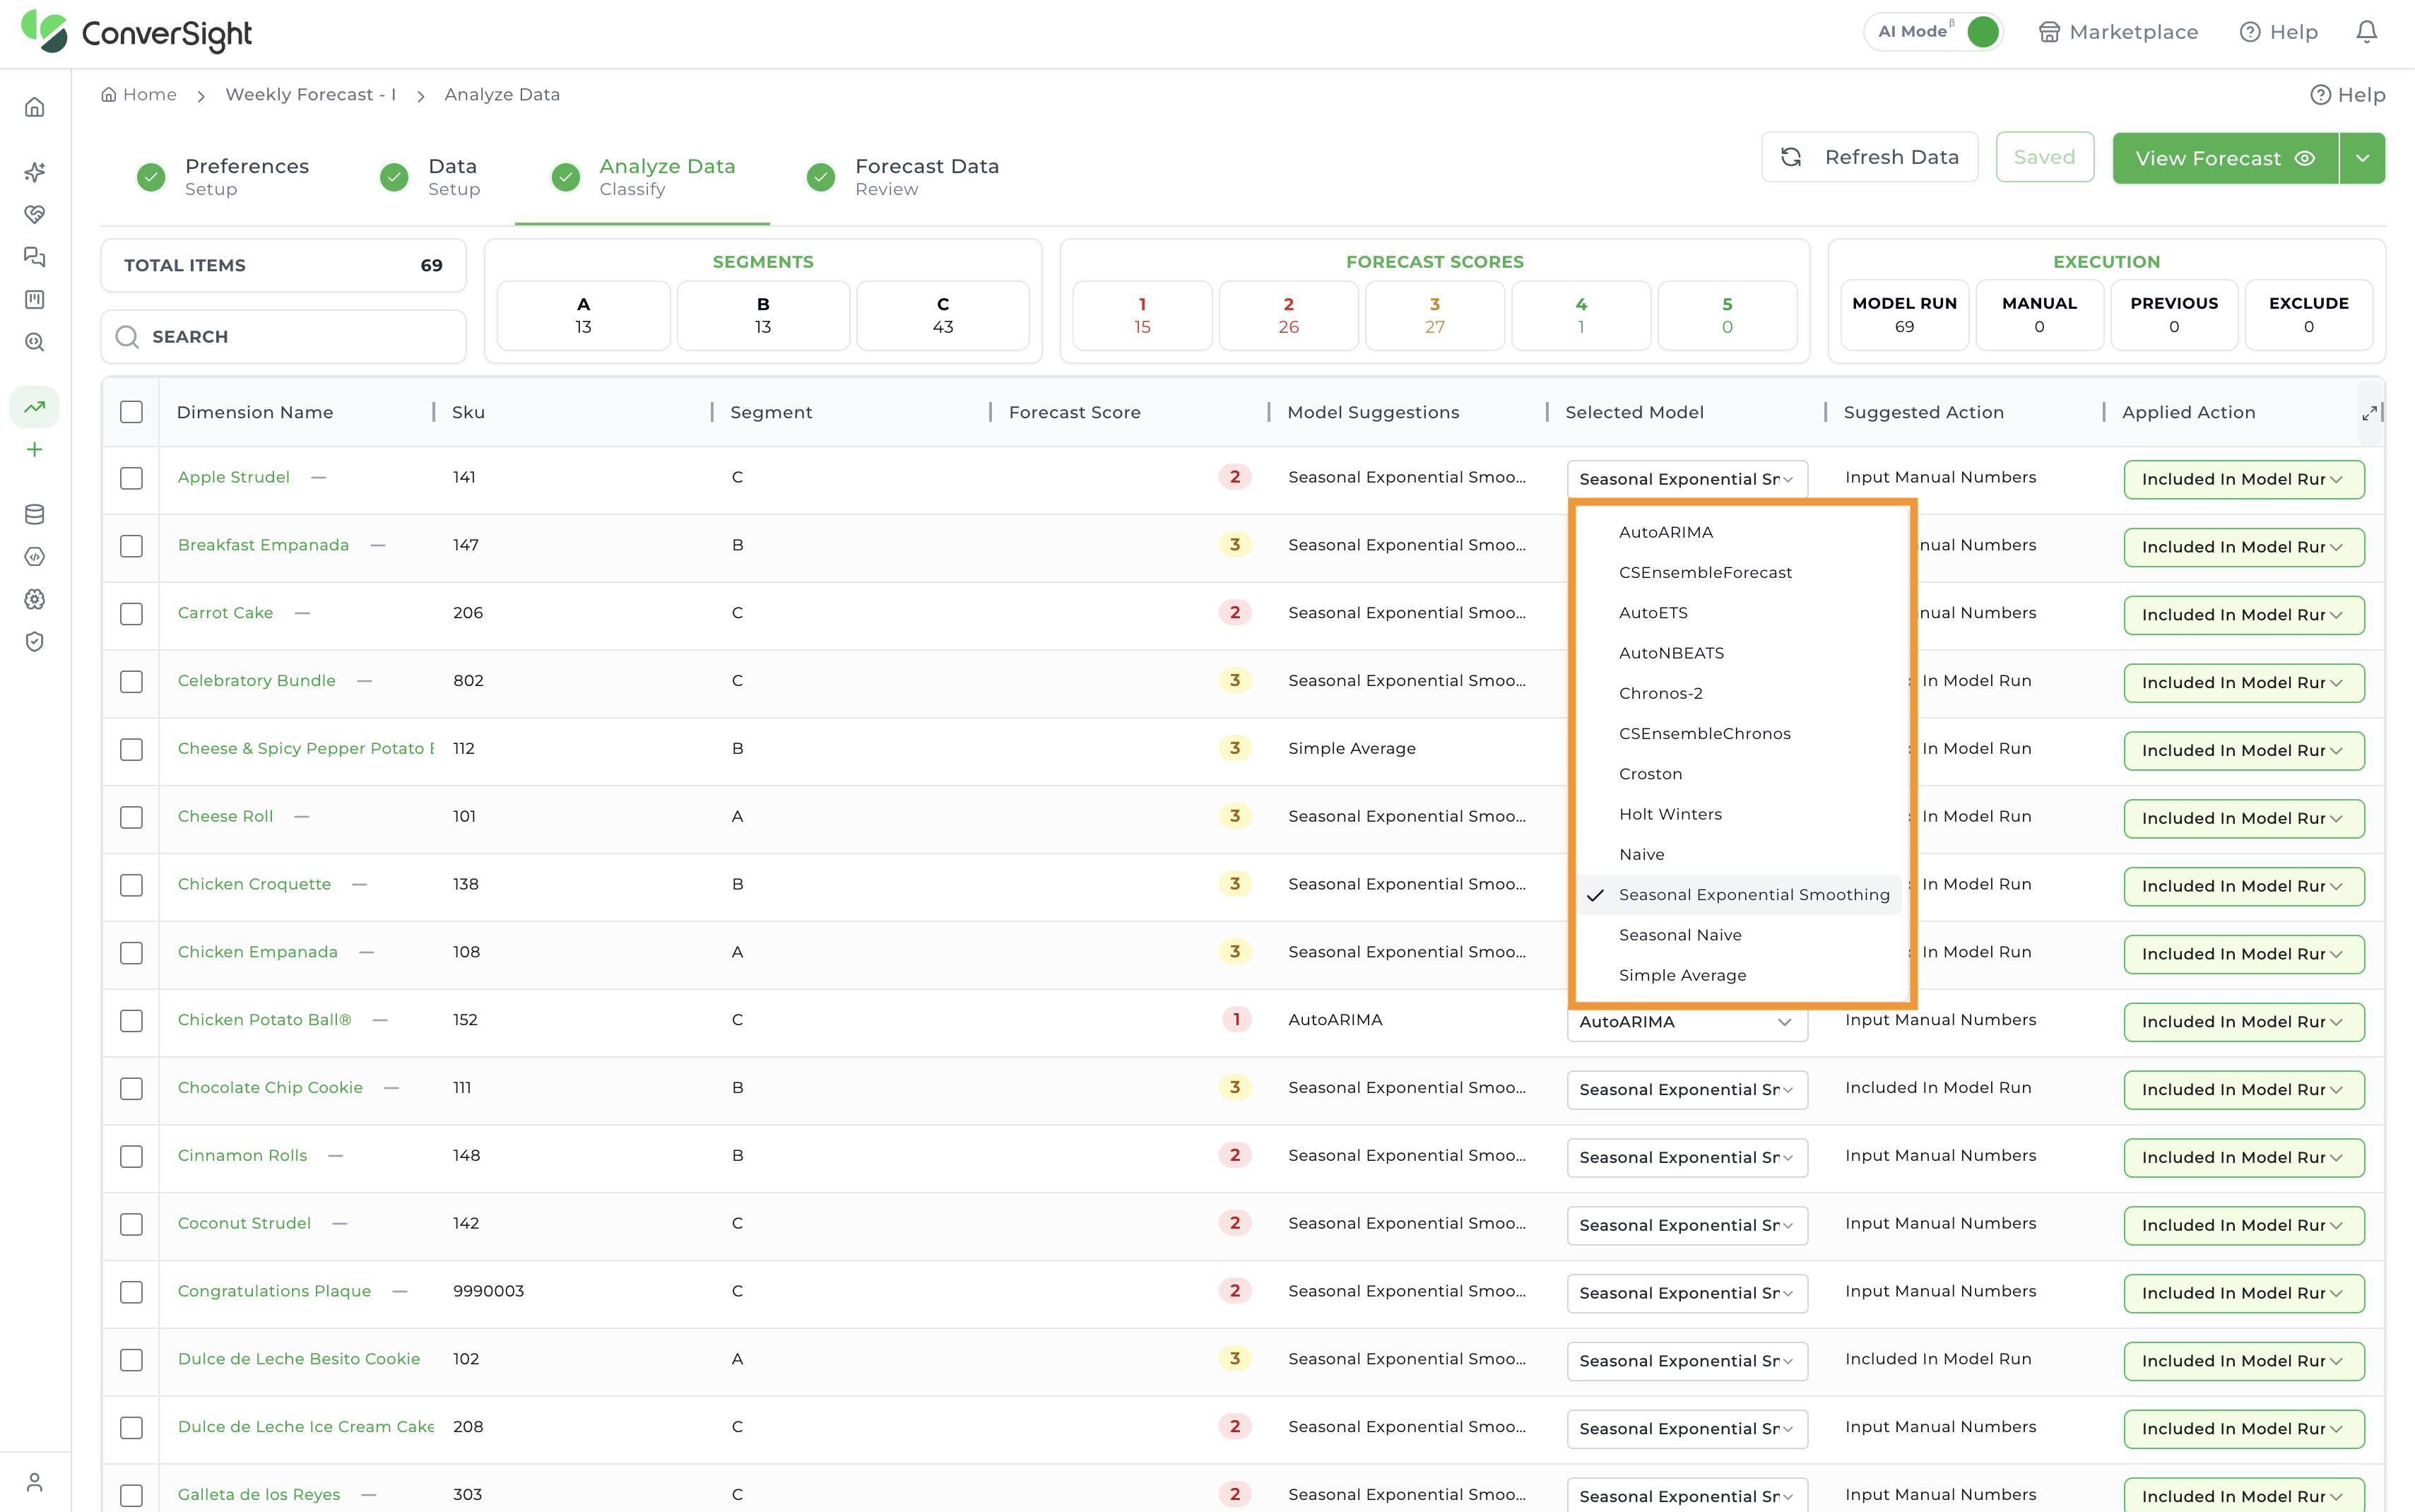Open the AutoARIMA selected model dropdown
The width and height of the screenshot is (2415, 1512).
click(1687, 1022)
